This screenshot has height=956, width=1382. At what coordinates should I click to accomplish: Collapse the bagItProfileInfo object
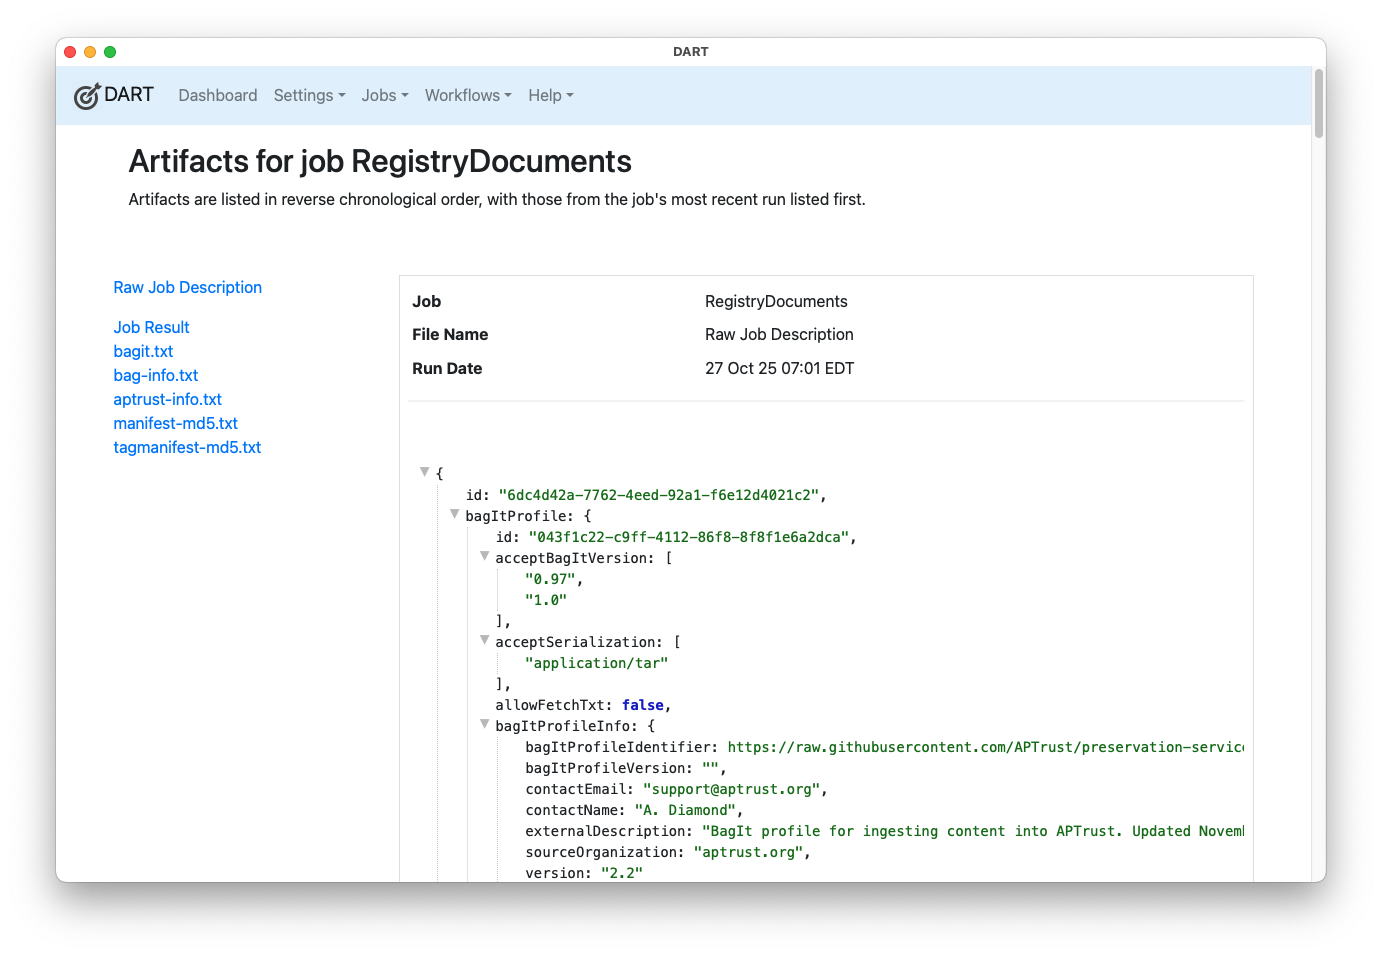485,724
